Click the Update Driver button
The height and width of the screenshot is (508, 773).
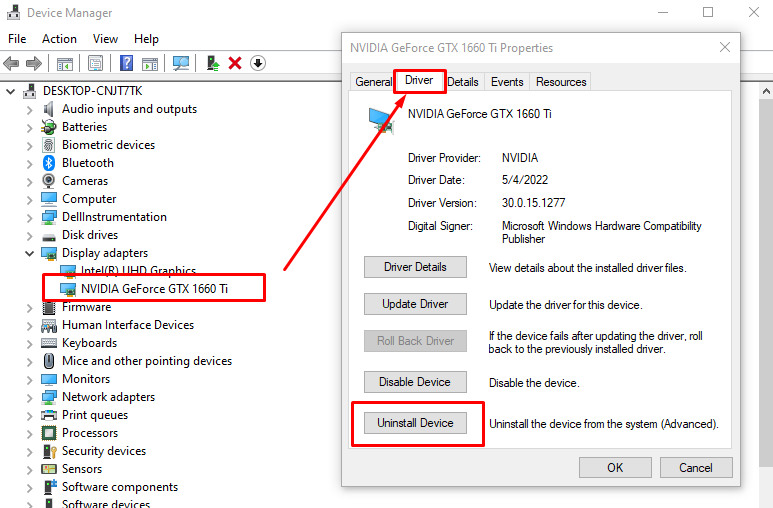click(x=415, y=304)
